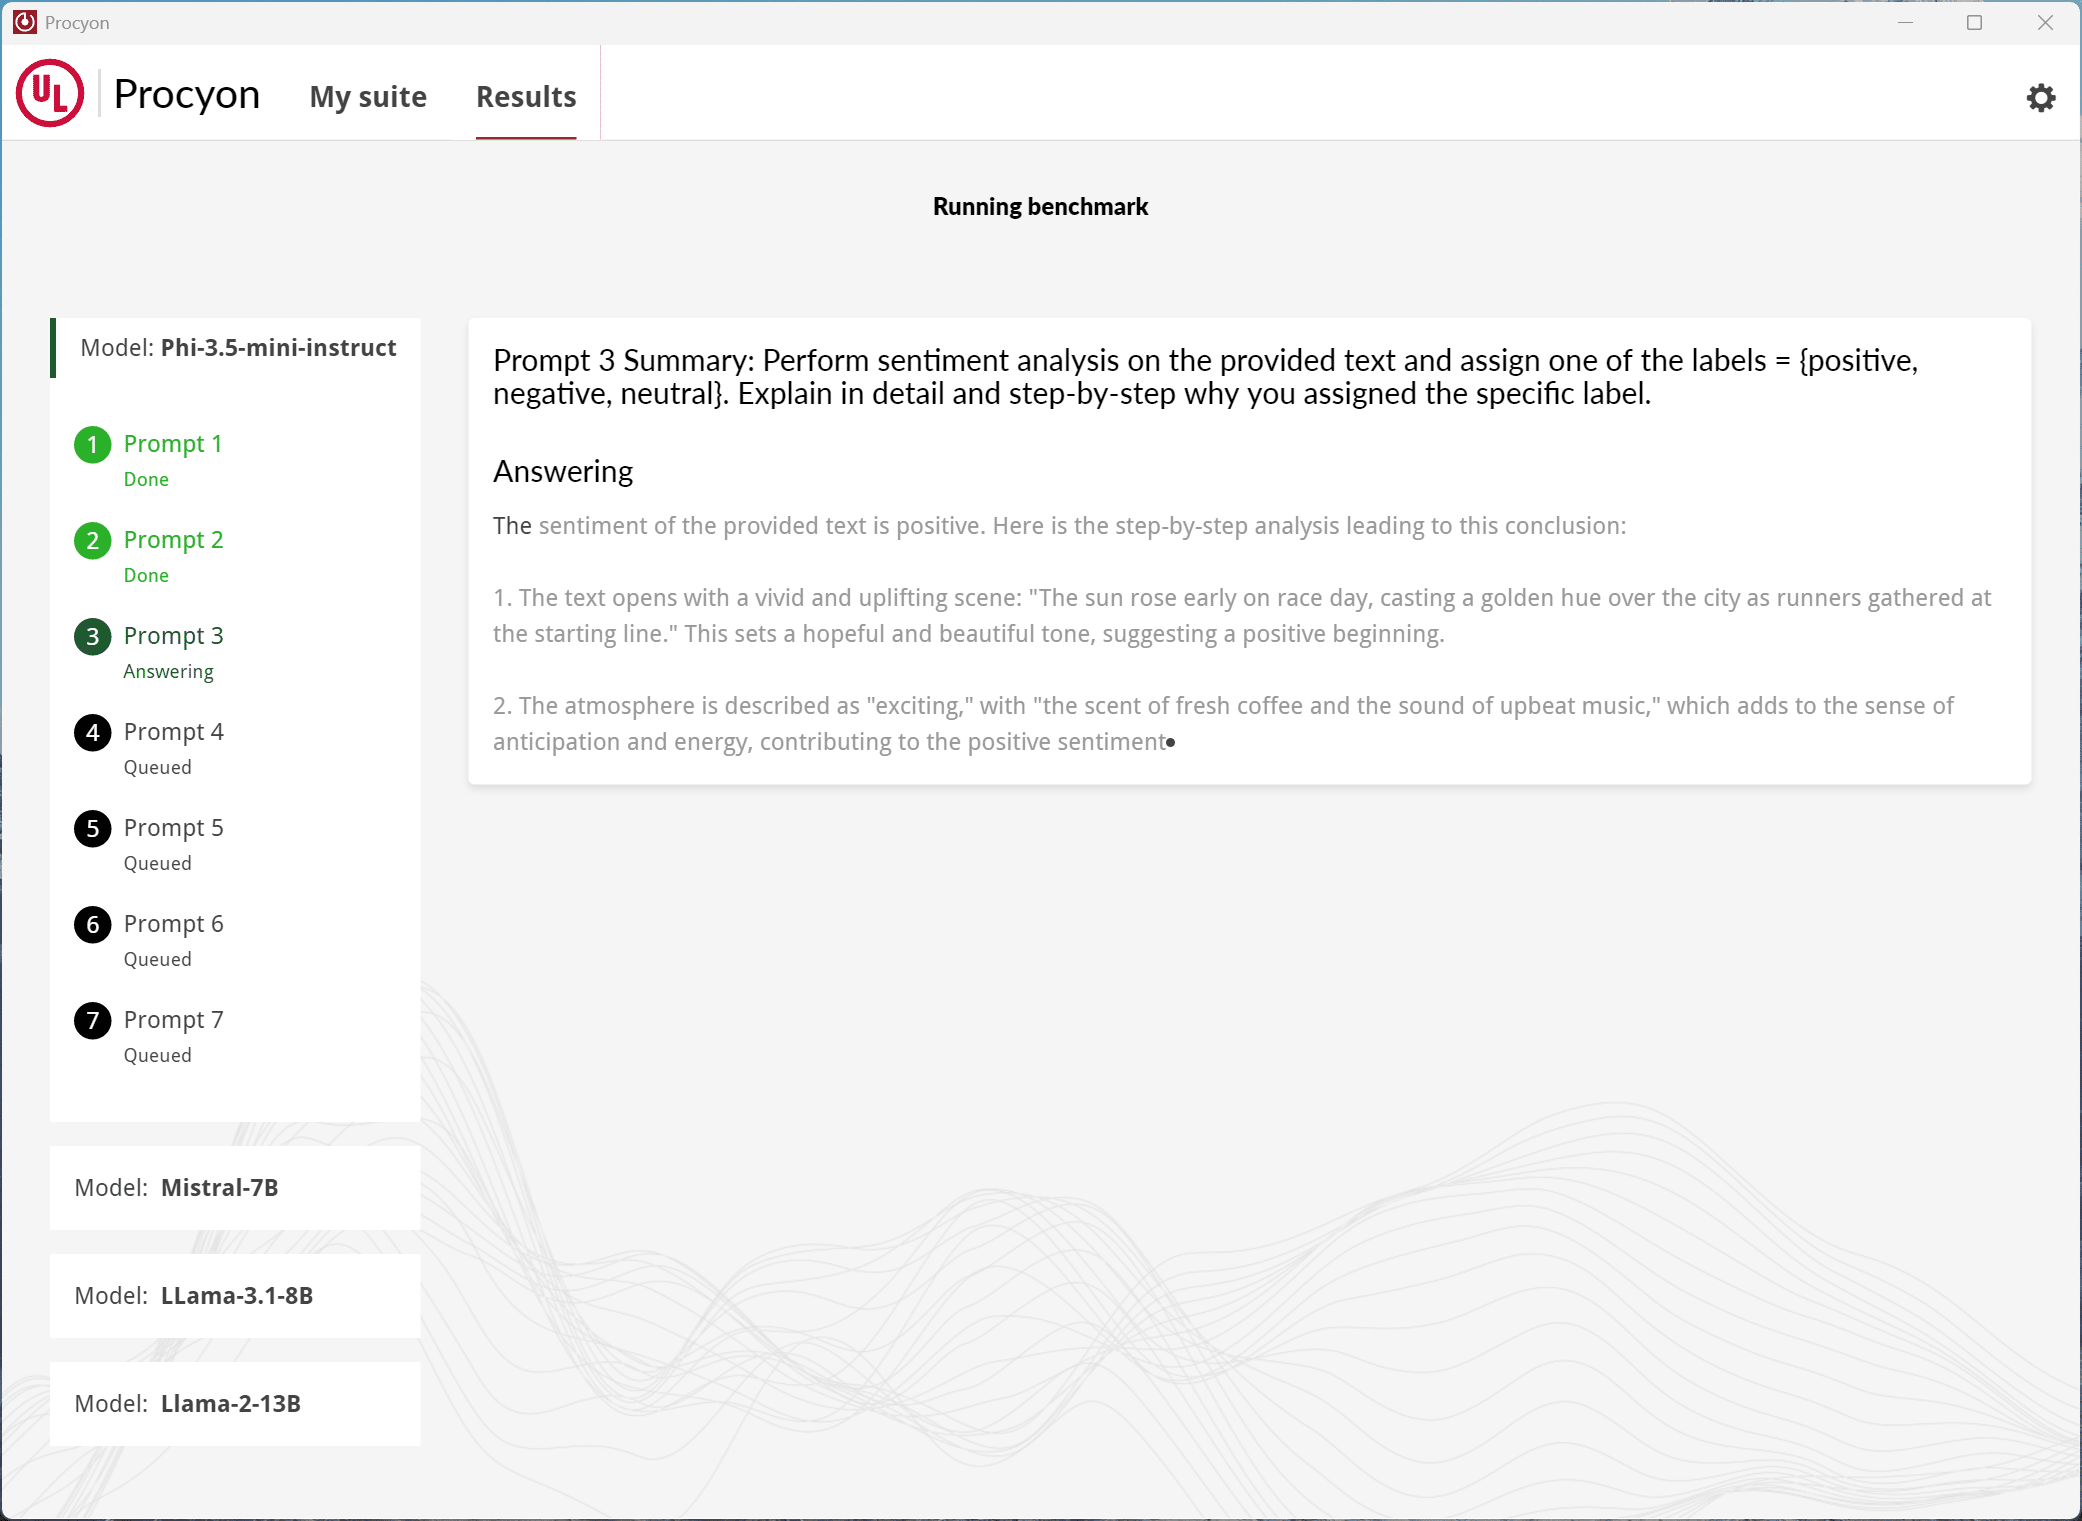
Task: Switch to the Results tab
Action: [526, 96]
